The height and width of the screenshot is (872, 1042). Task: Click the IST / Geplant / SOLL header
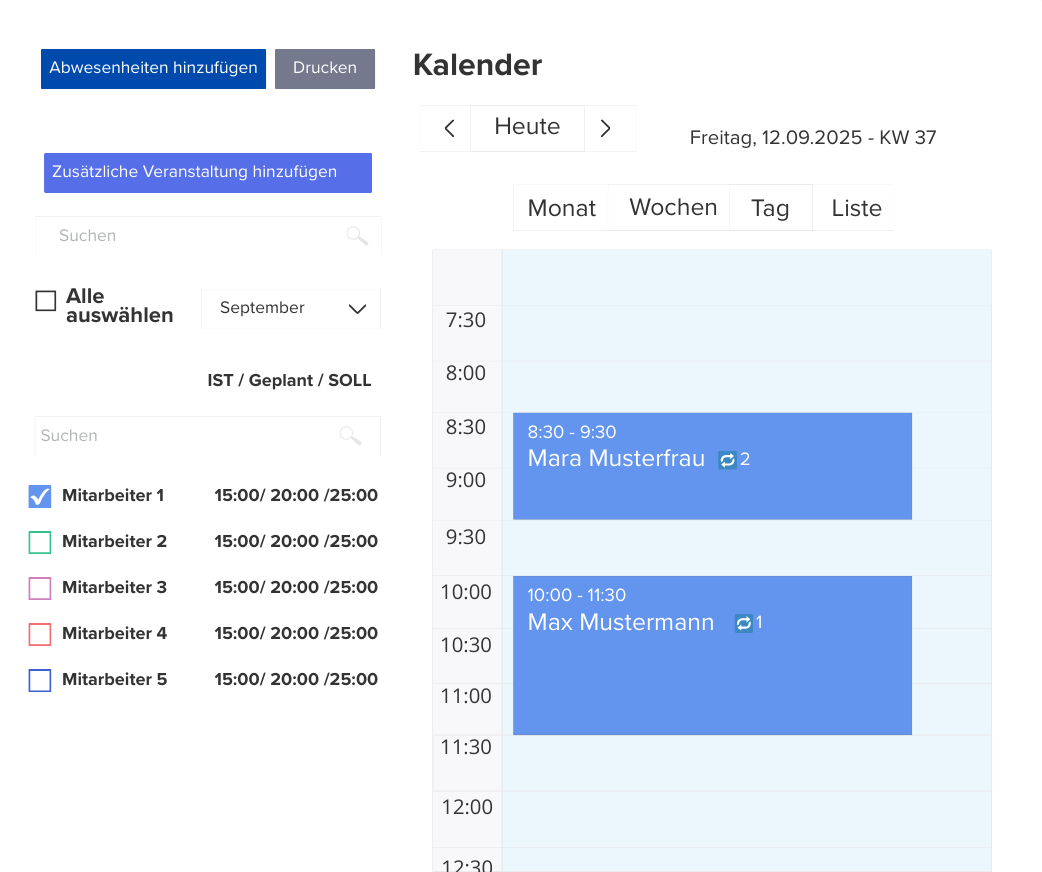pyautogui.click(x=289, y=380)
